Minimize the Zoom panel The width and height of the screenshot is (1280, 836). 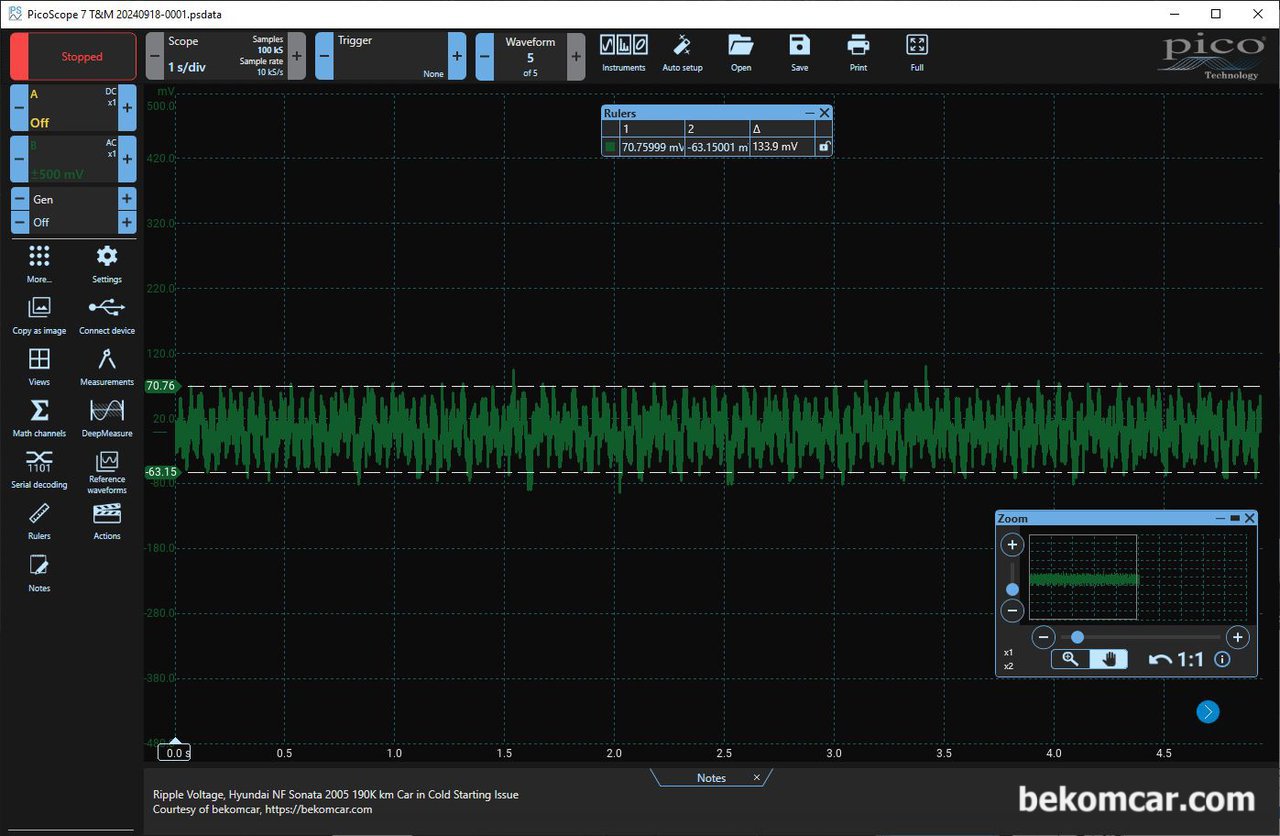click(x=1220, y=518)
